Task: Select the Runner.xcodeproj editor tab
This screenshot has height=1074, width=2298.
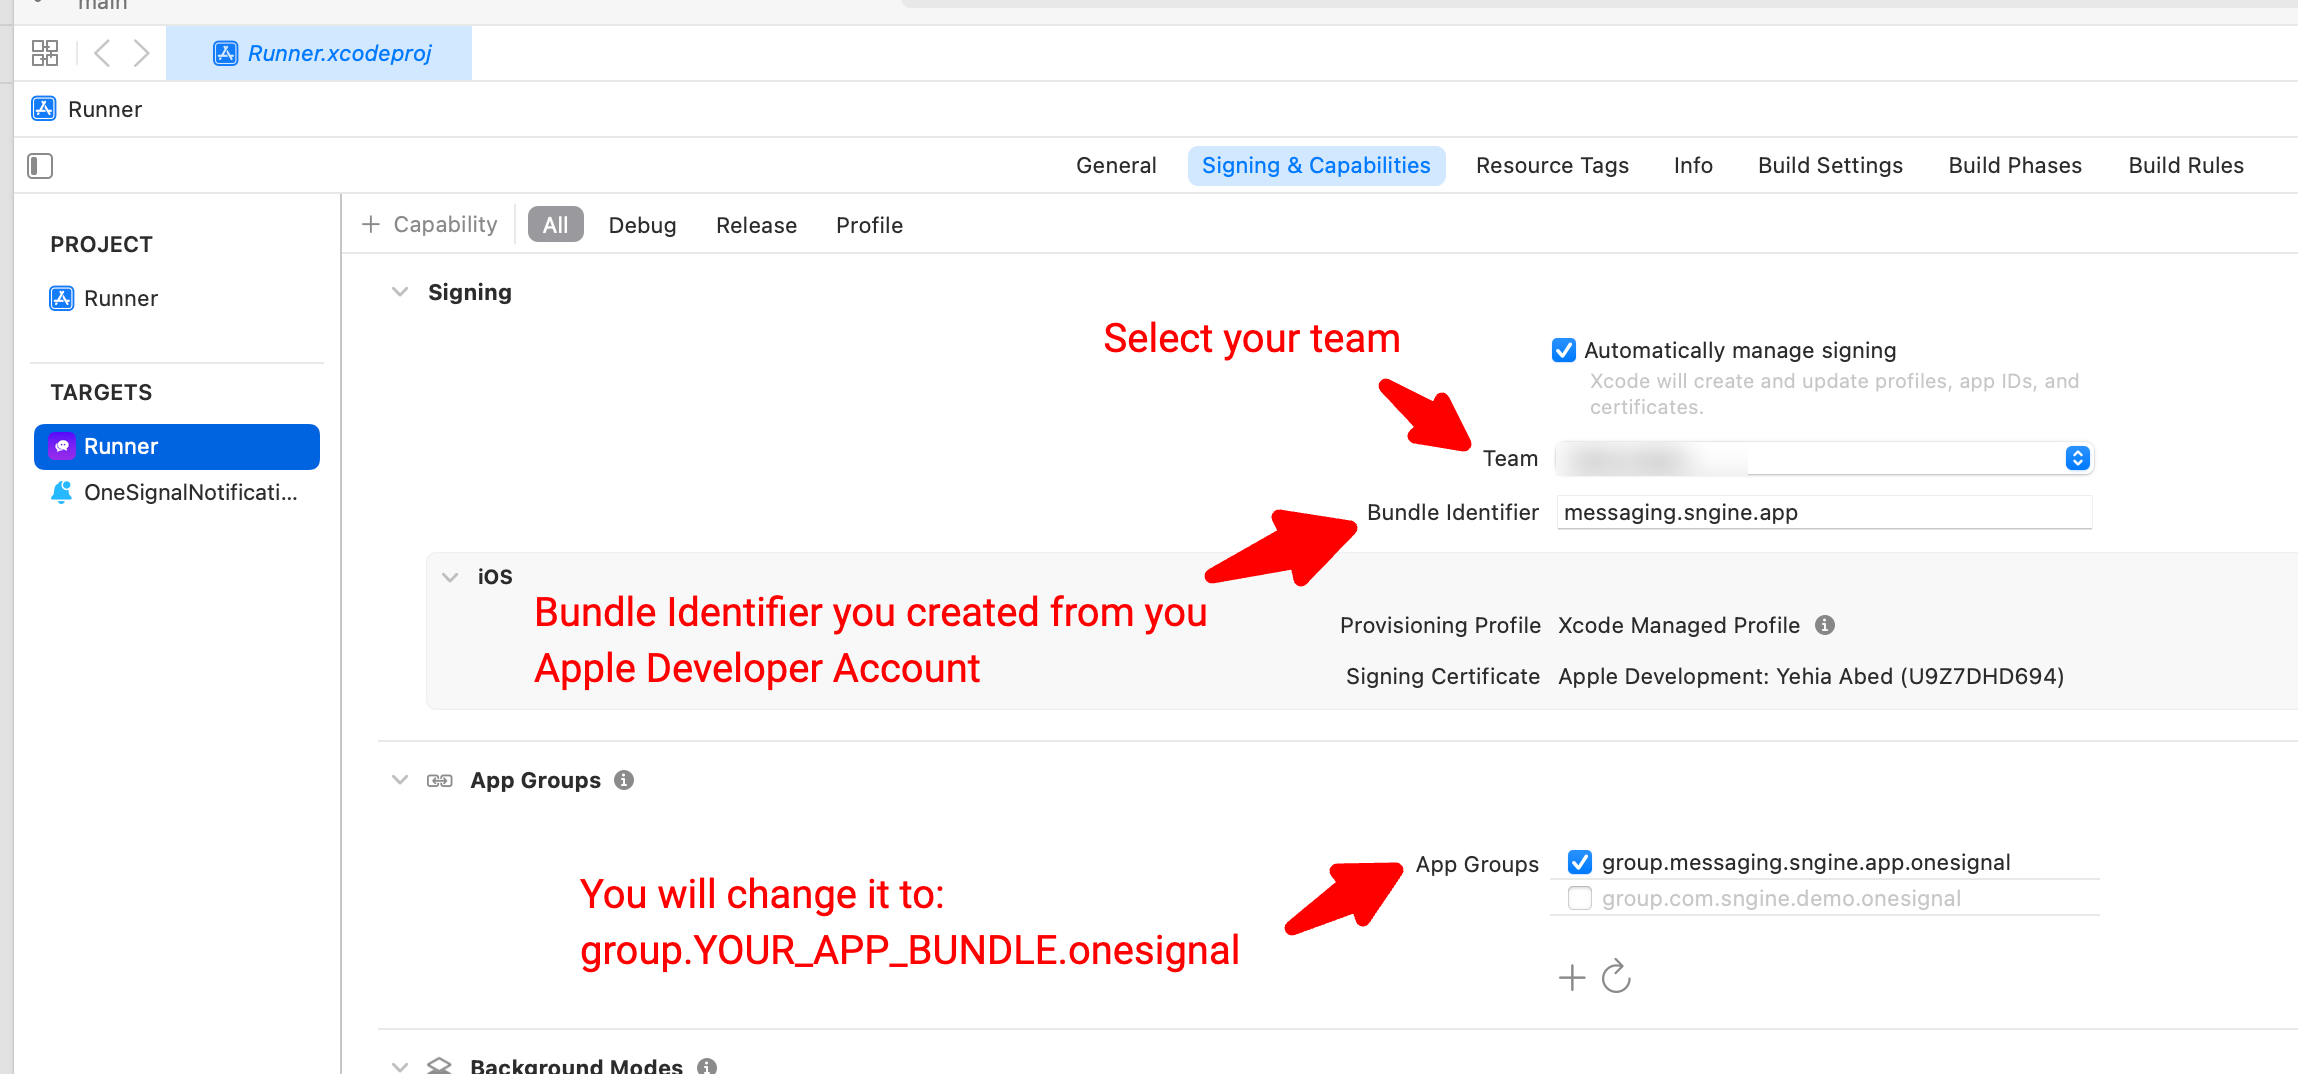Action: tap(319, 53)
